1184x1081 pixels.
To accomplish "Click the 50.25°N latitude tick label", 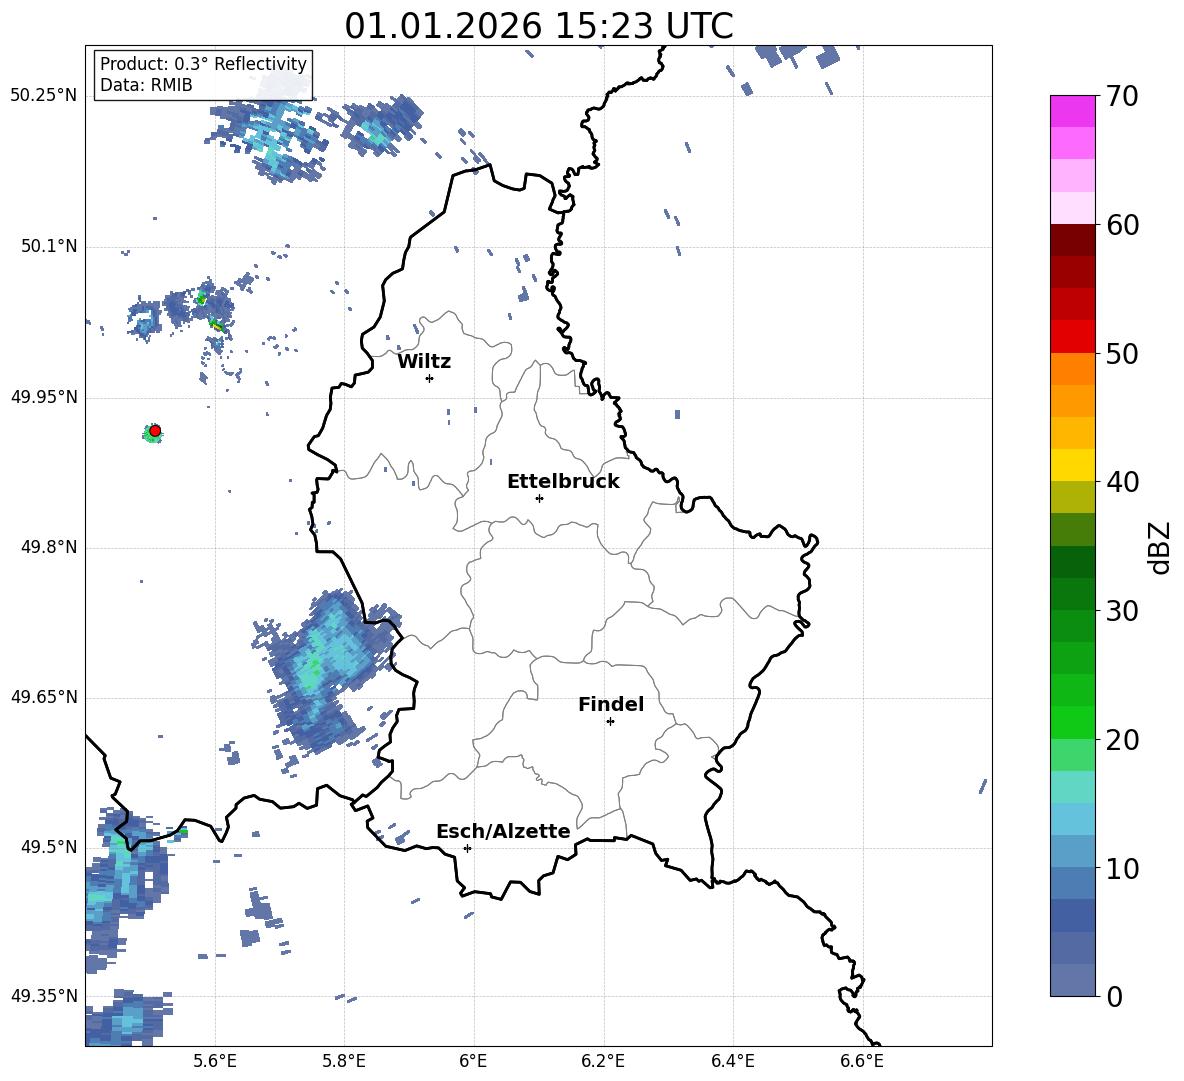I will click(44, 96).
